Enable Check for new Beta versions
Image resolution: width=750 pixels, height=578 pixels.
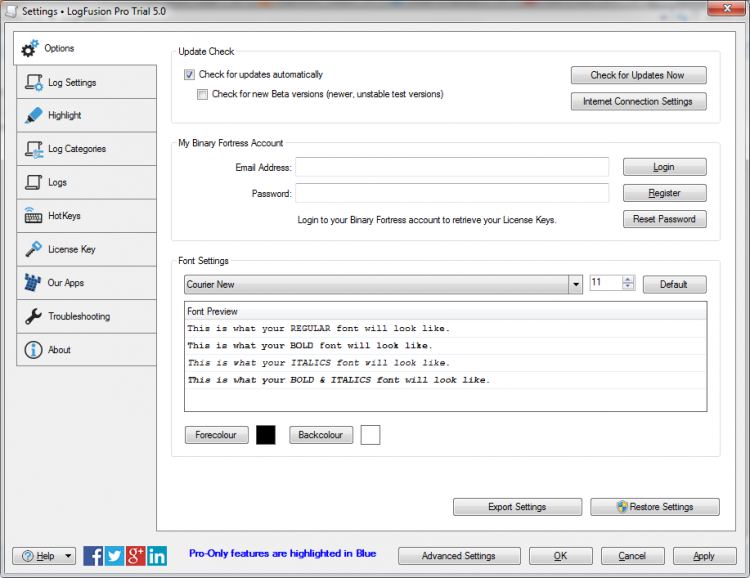[203, 94]
